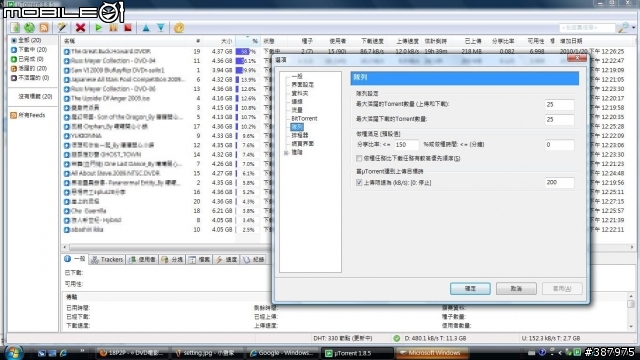Select 不活躍的 (0) in the sidebar

(x=30, y=78)
